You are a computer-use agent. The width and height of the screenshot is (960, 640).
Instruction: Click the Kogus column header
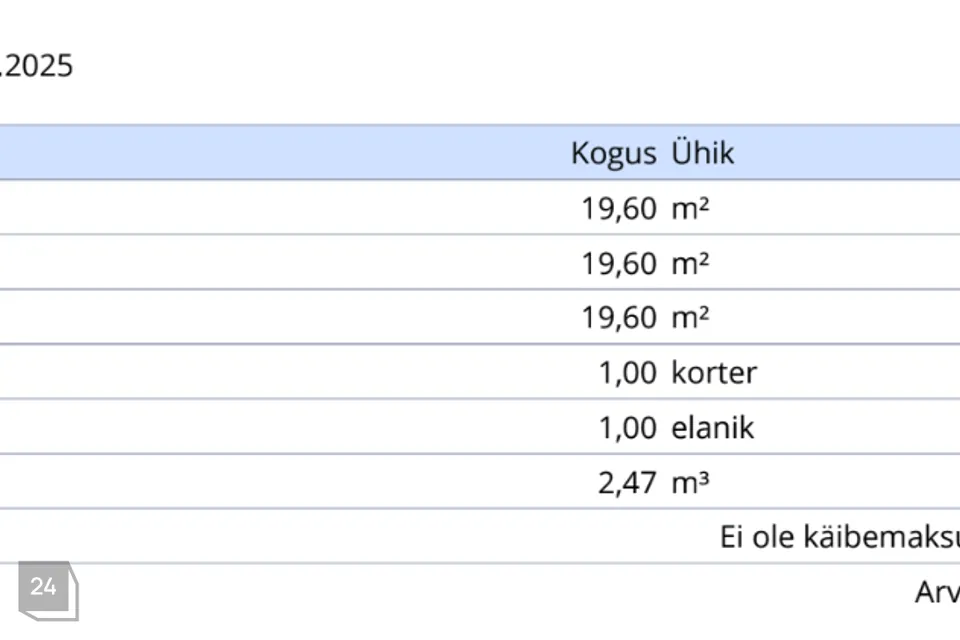[x=613, y=153]
